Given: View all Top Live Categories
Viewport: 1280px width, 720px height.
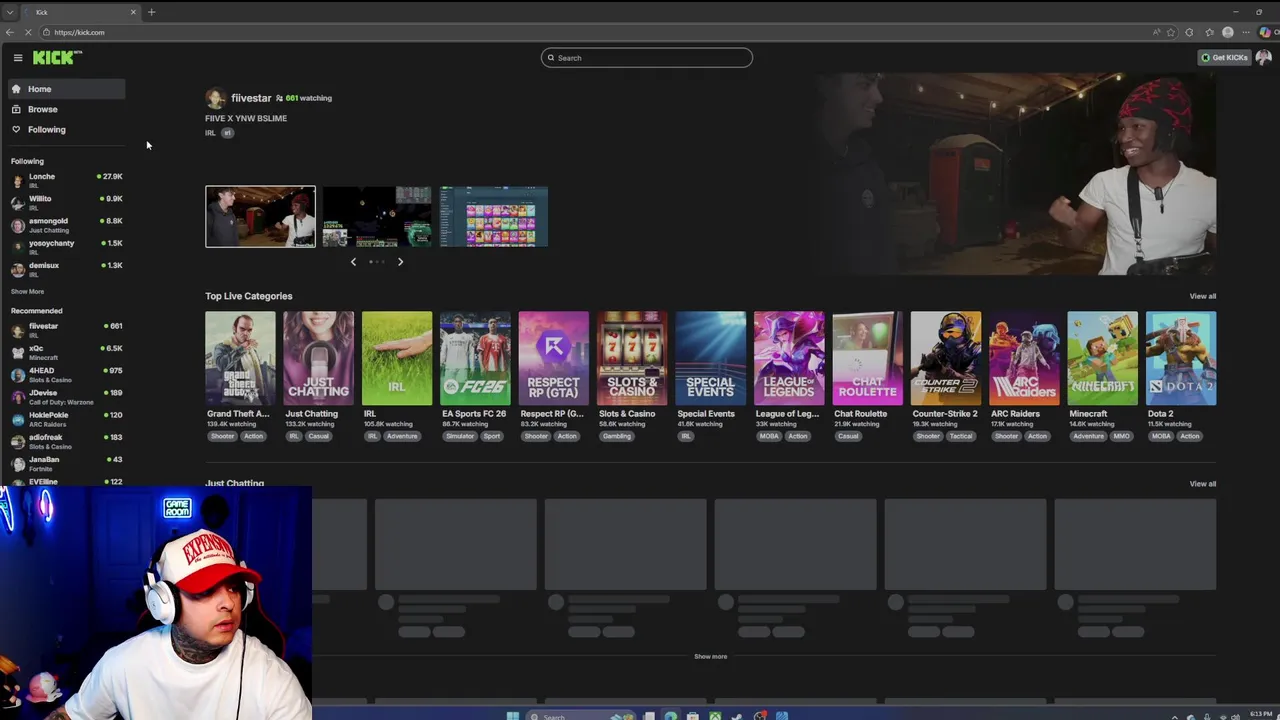Looking at the screenshot, I should point(1203,296).
